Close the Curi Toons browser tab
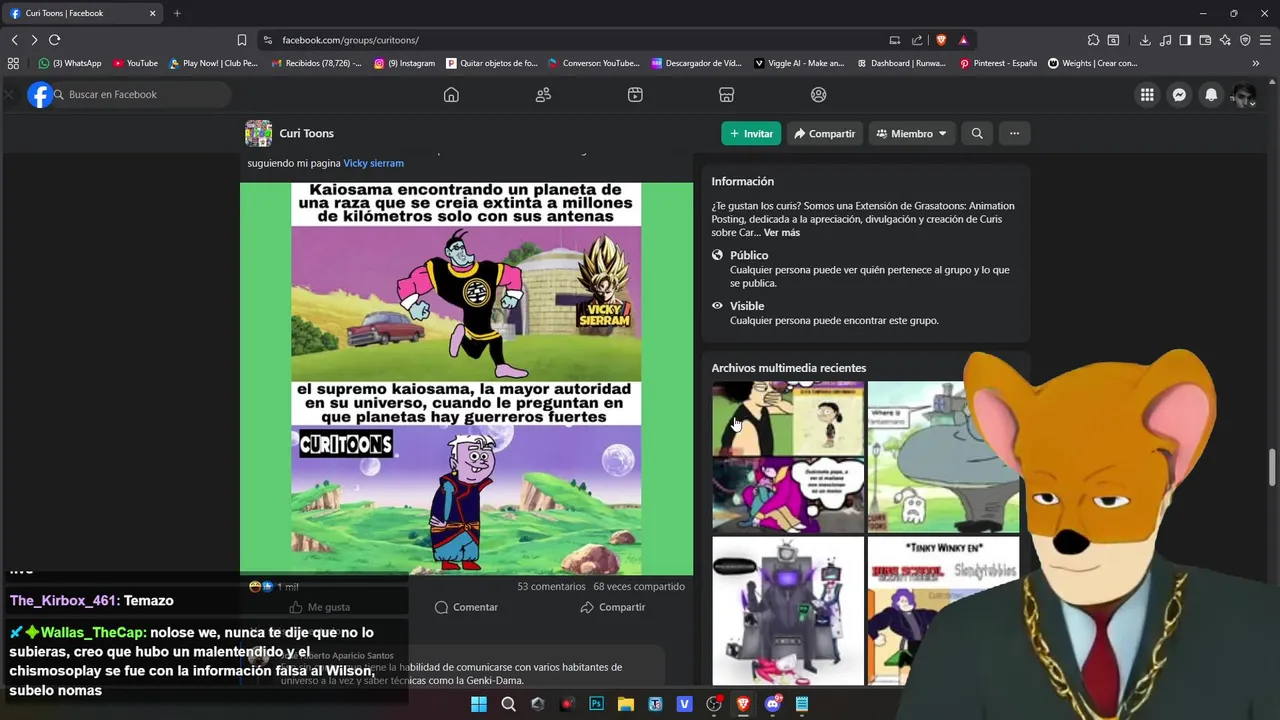 coord(152,13)
